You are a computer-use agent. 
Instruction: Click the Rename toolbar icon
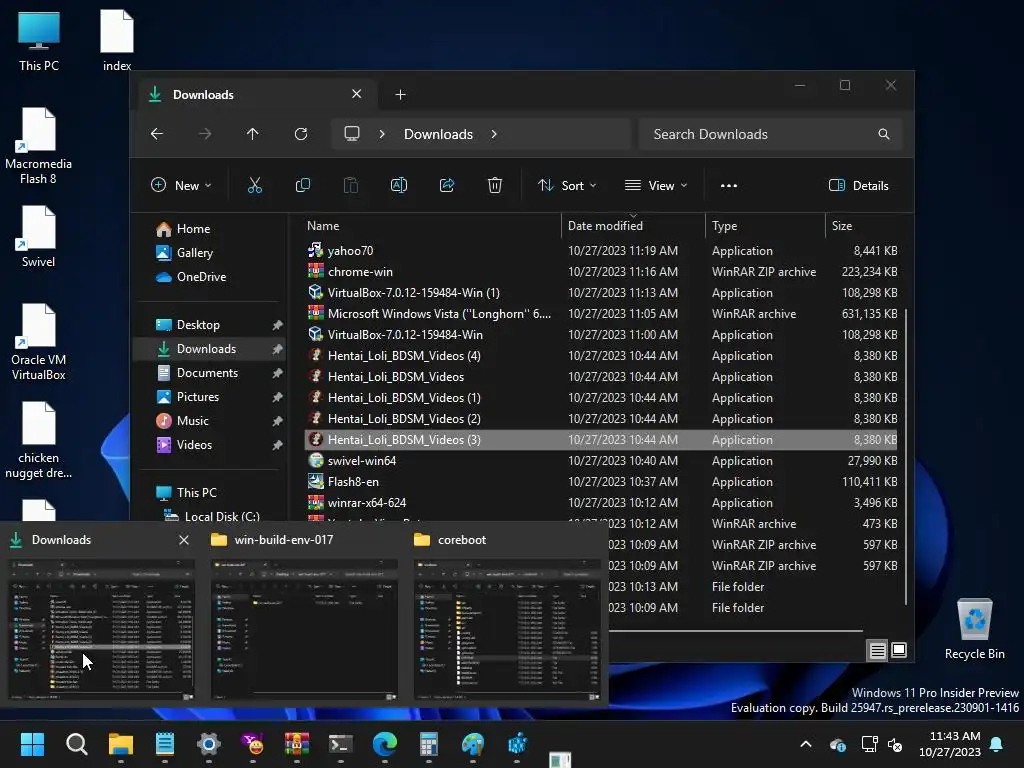pos(399,185)
